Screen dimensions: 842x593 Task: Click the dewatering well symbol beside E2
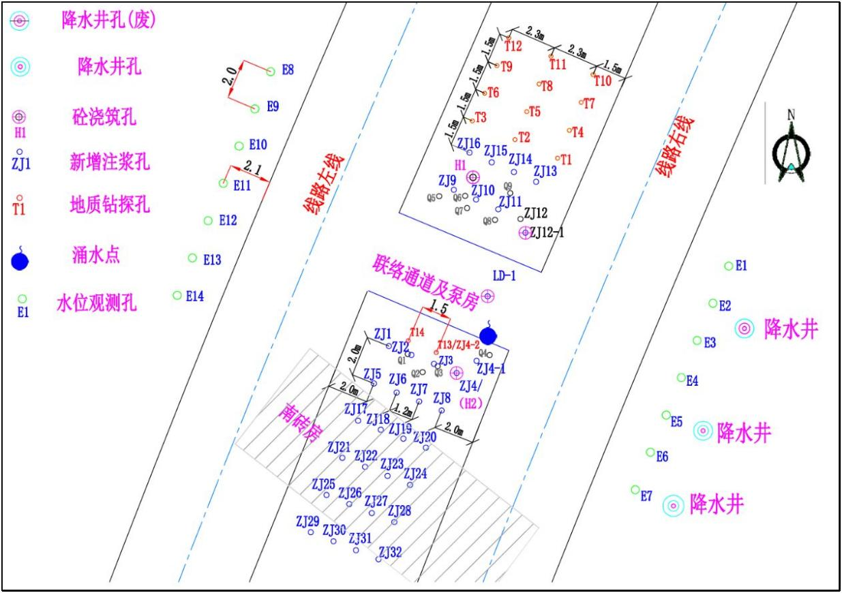tap(744, 328)
